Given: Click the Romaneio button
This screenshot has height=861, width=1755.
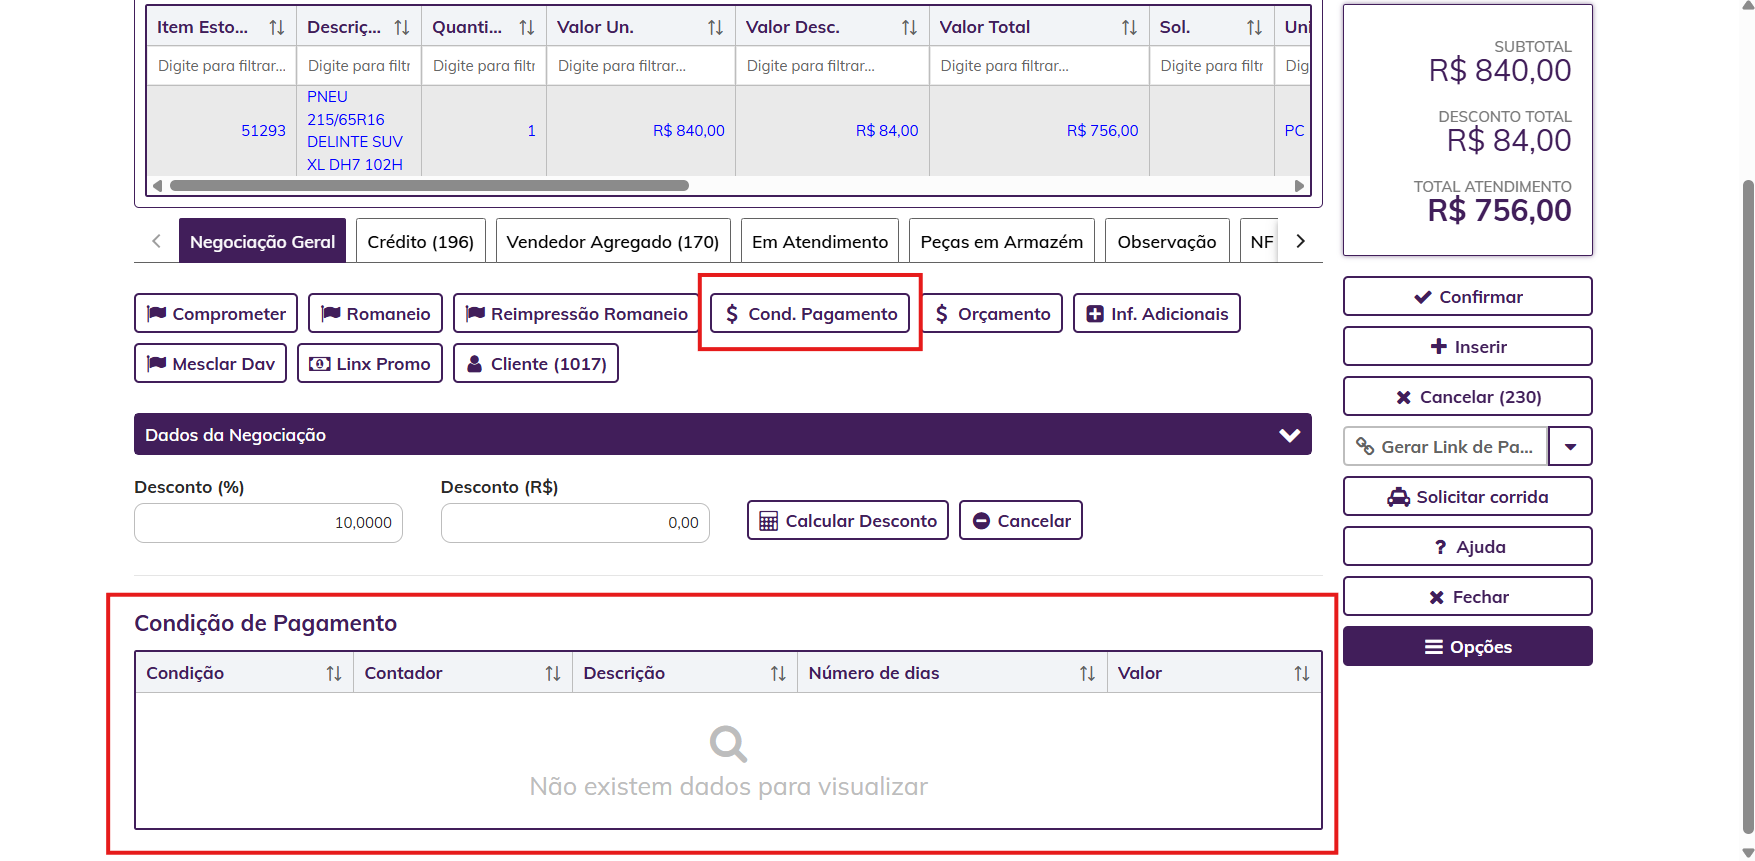Looking at the screenshot, I should (375, 313).
